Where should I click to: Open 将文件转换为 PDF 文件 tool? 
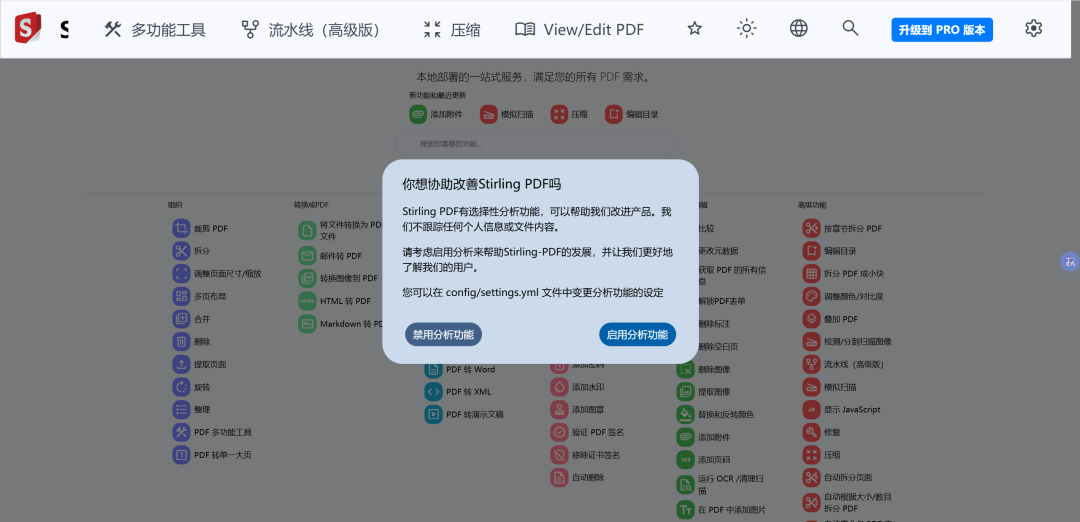point(340,231)
